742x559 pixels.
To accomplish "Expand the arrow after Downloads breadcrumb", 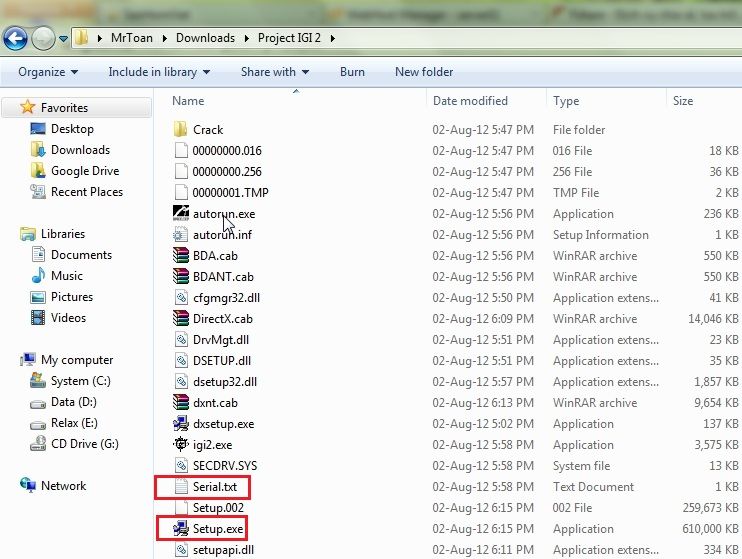I will click(x=247, y=38).
